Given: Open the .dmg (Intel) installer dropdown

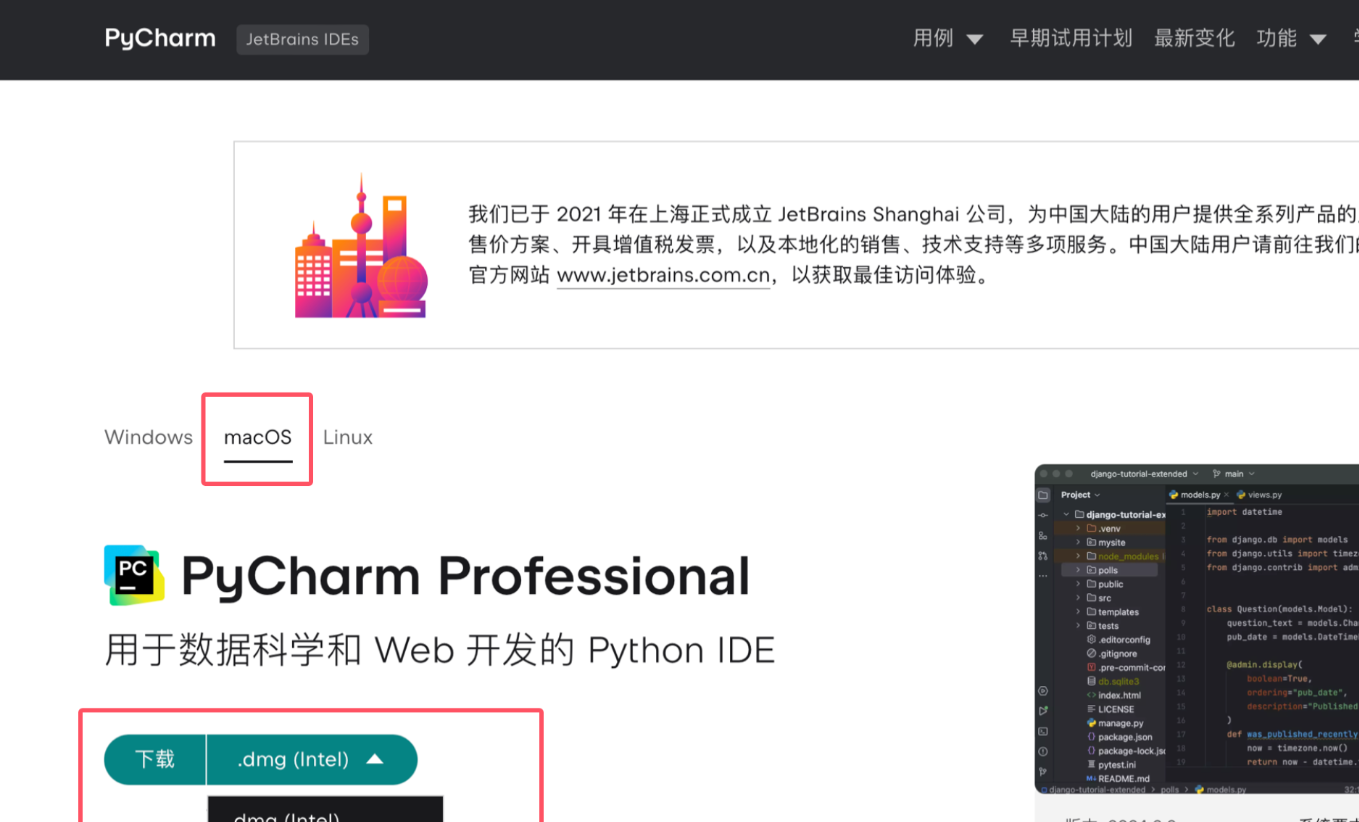Looking at the screenshot, I should tap(312, 759).
